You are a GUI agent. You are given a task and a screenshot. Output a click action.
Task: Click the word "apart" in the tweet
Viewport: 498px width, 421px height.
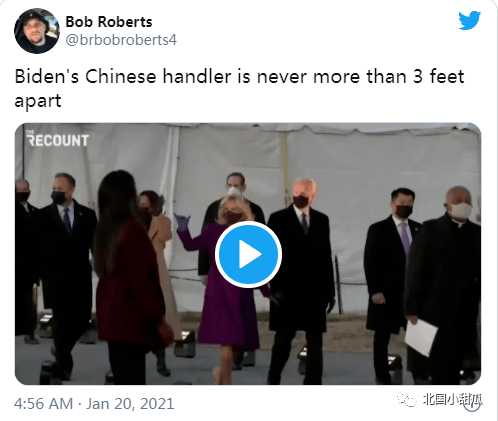tap(38, 101)
